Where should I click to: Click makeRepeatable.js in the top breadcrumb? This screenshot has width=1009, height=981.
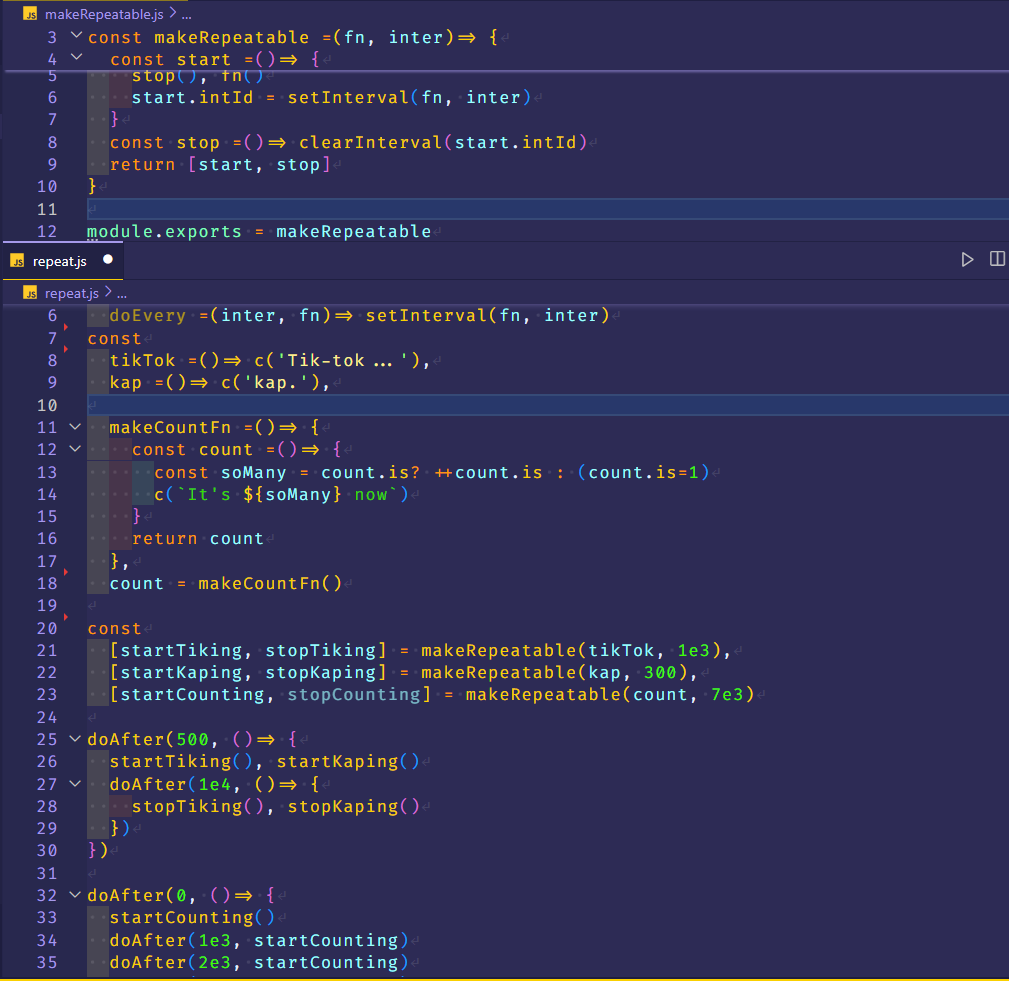pyautogui.click(x=104, y=14)
